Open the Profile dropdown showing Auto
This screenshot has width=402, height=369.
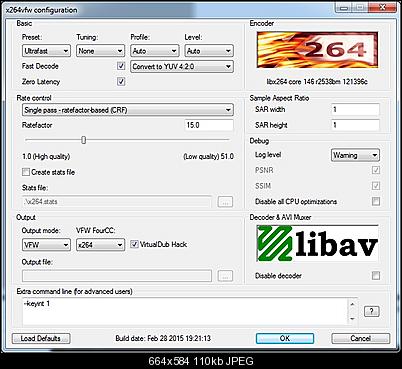coord(154,51)
